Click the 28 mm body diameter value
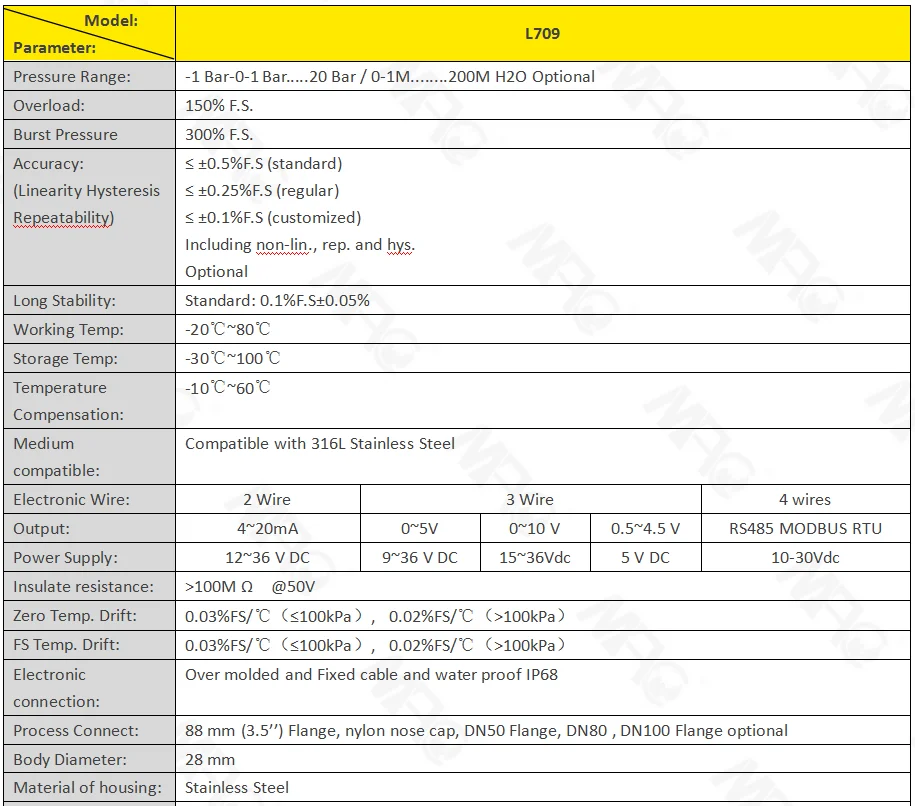This screenshot has width=915, height=806. point(210,760)
